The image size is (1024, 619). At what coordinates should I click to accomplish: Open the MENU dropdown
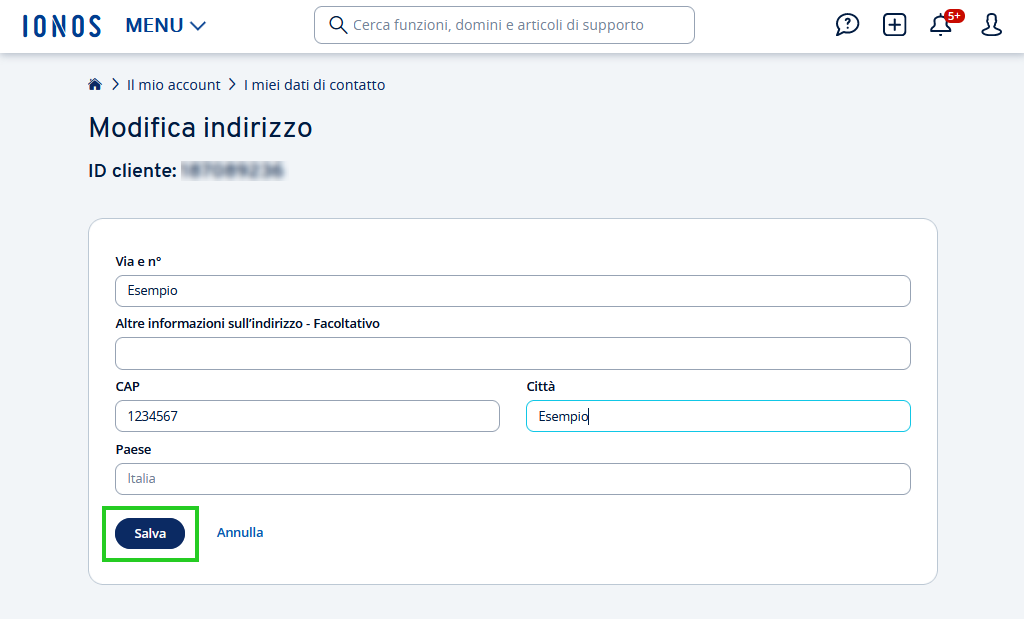(166, 25)
